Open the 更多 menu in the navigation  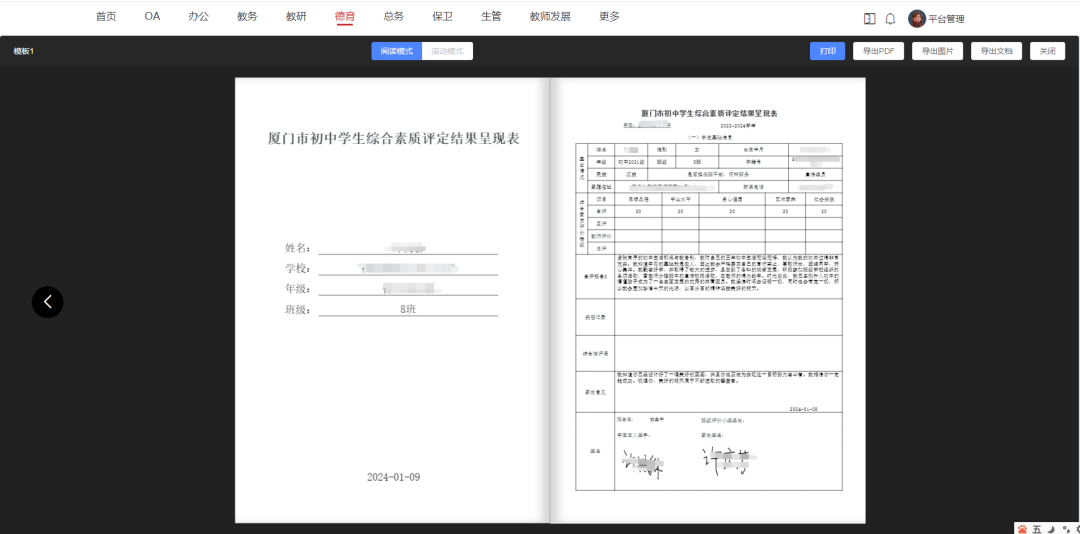609,17
